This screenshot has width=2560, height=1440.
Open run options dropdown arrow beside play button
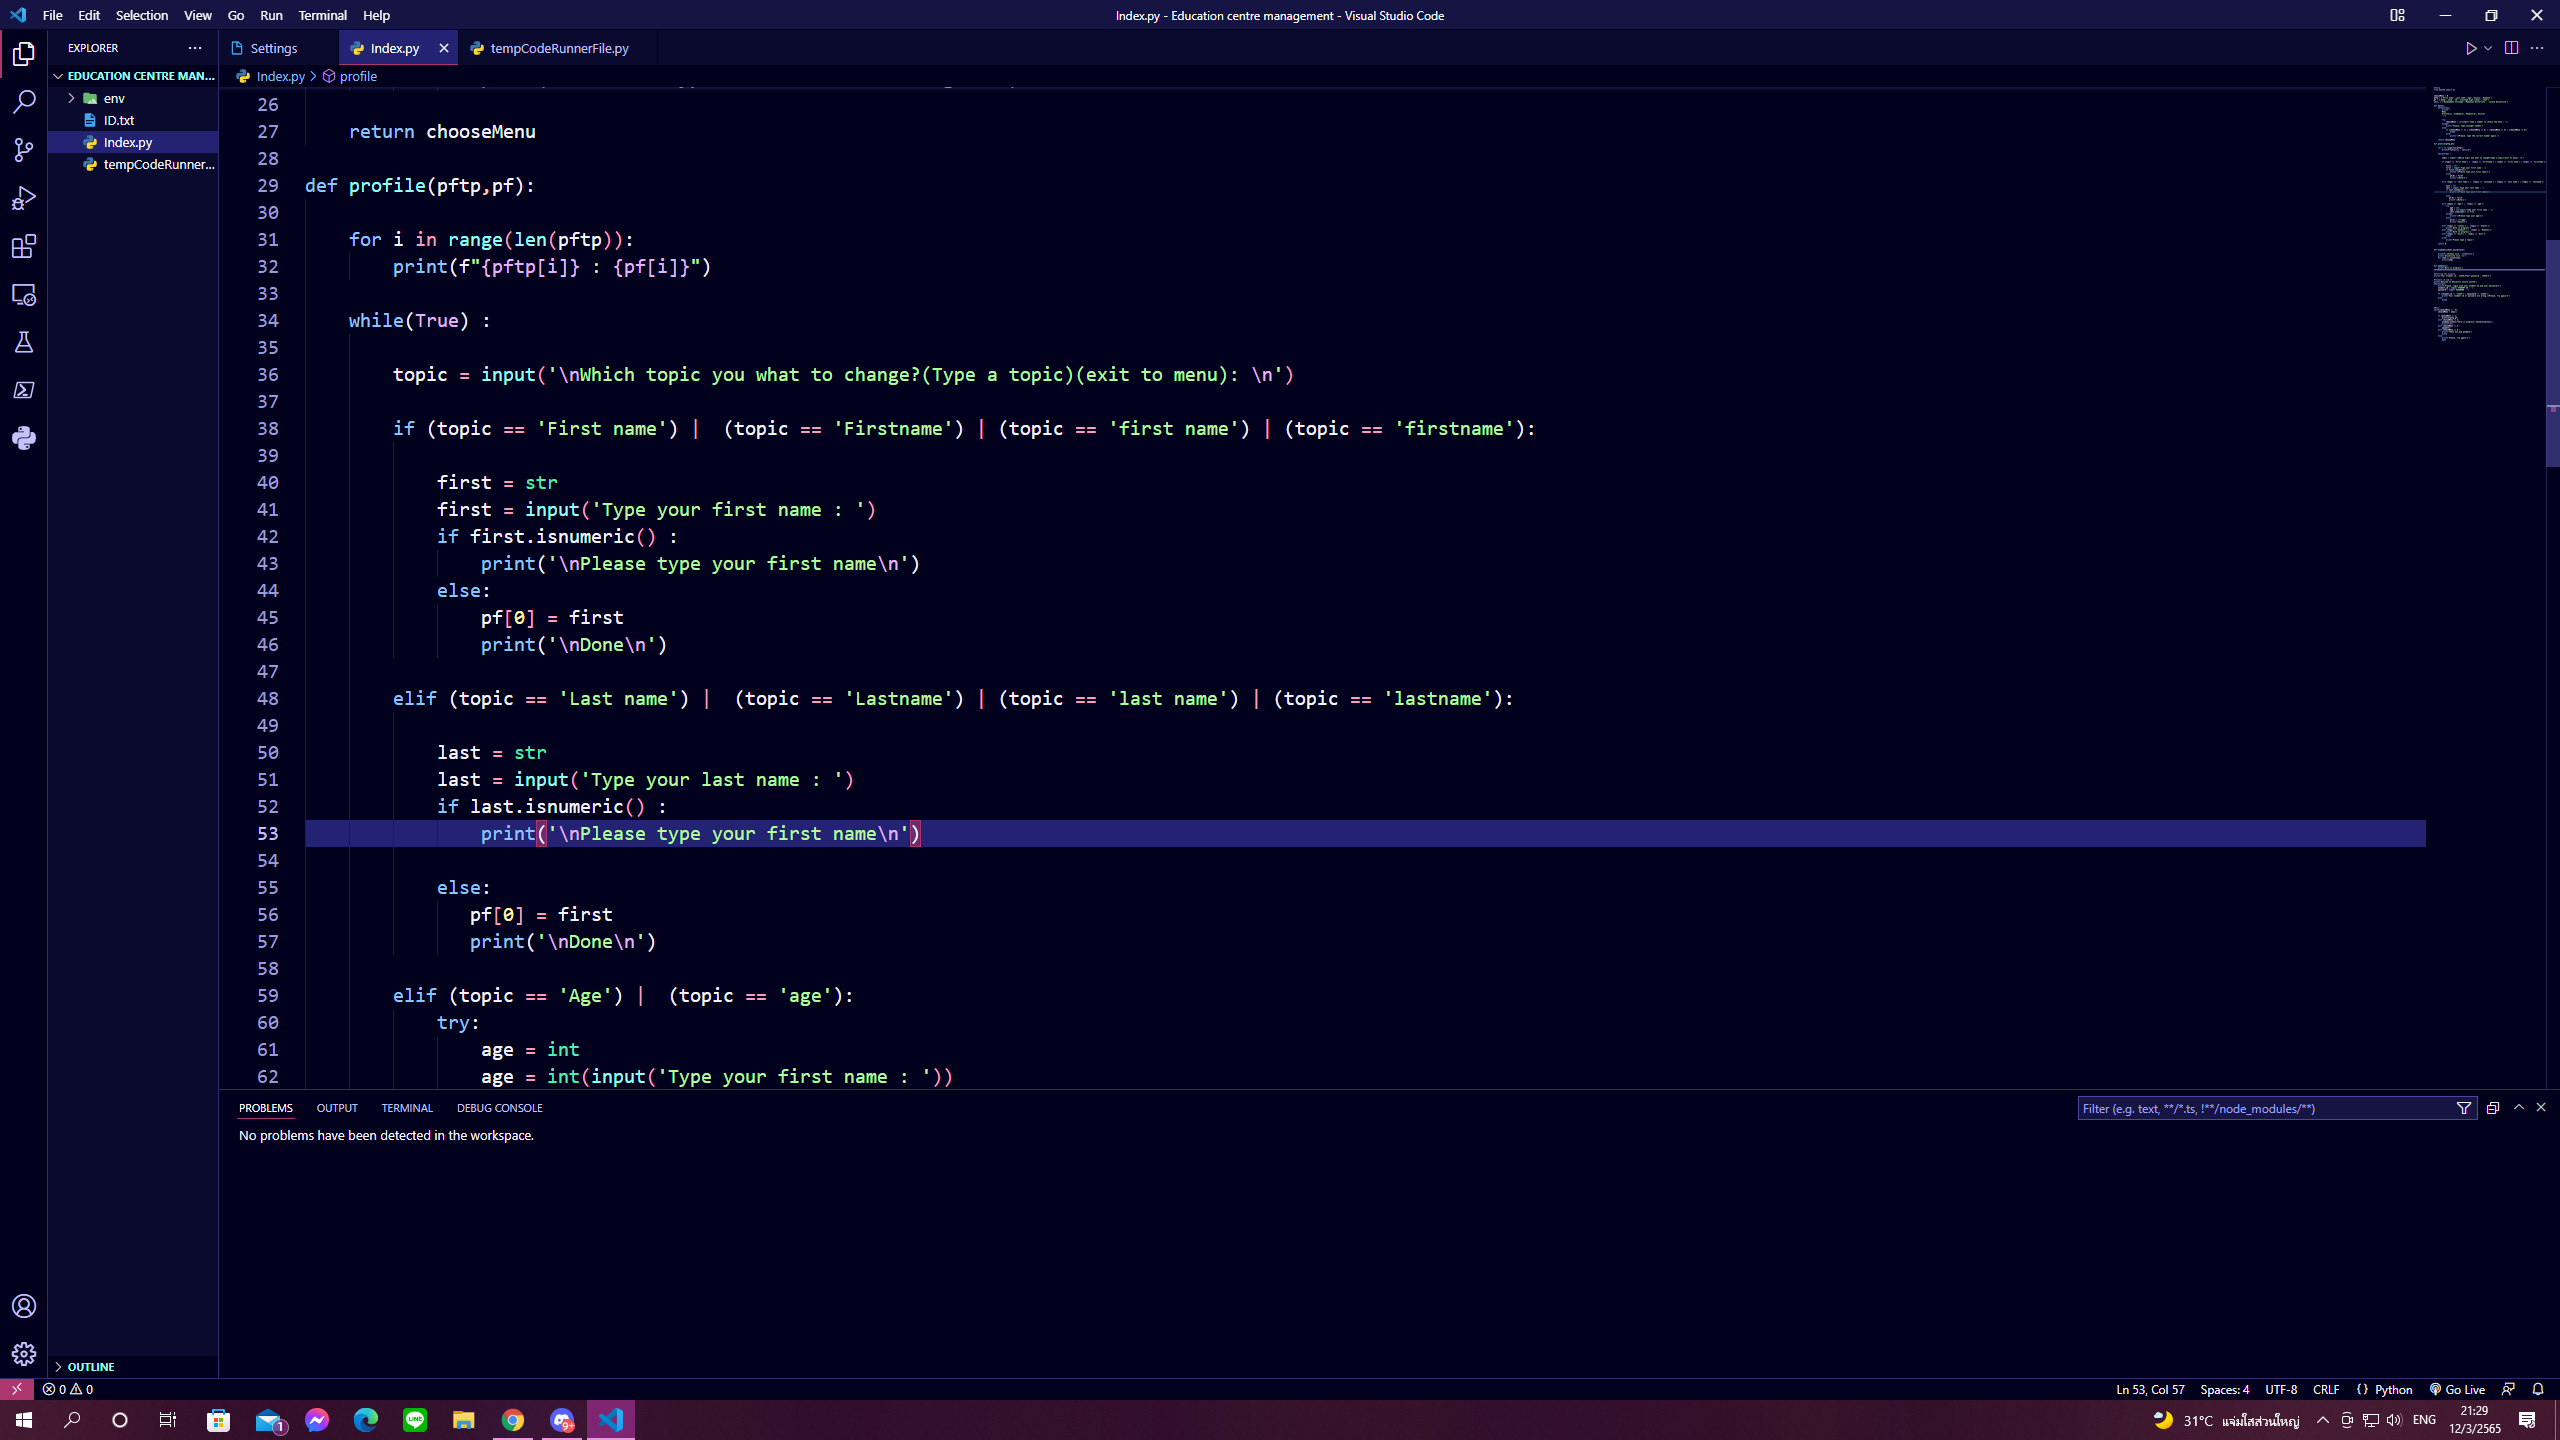tap(2488, 48)
